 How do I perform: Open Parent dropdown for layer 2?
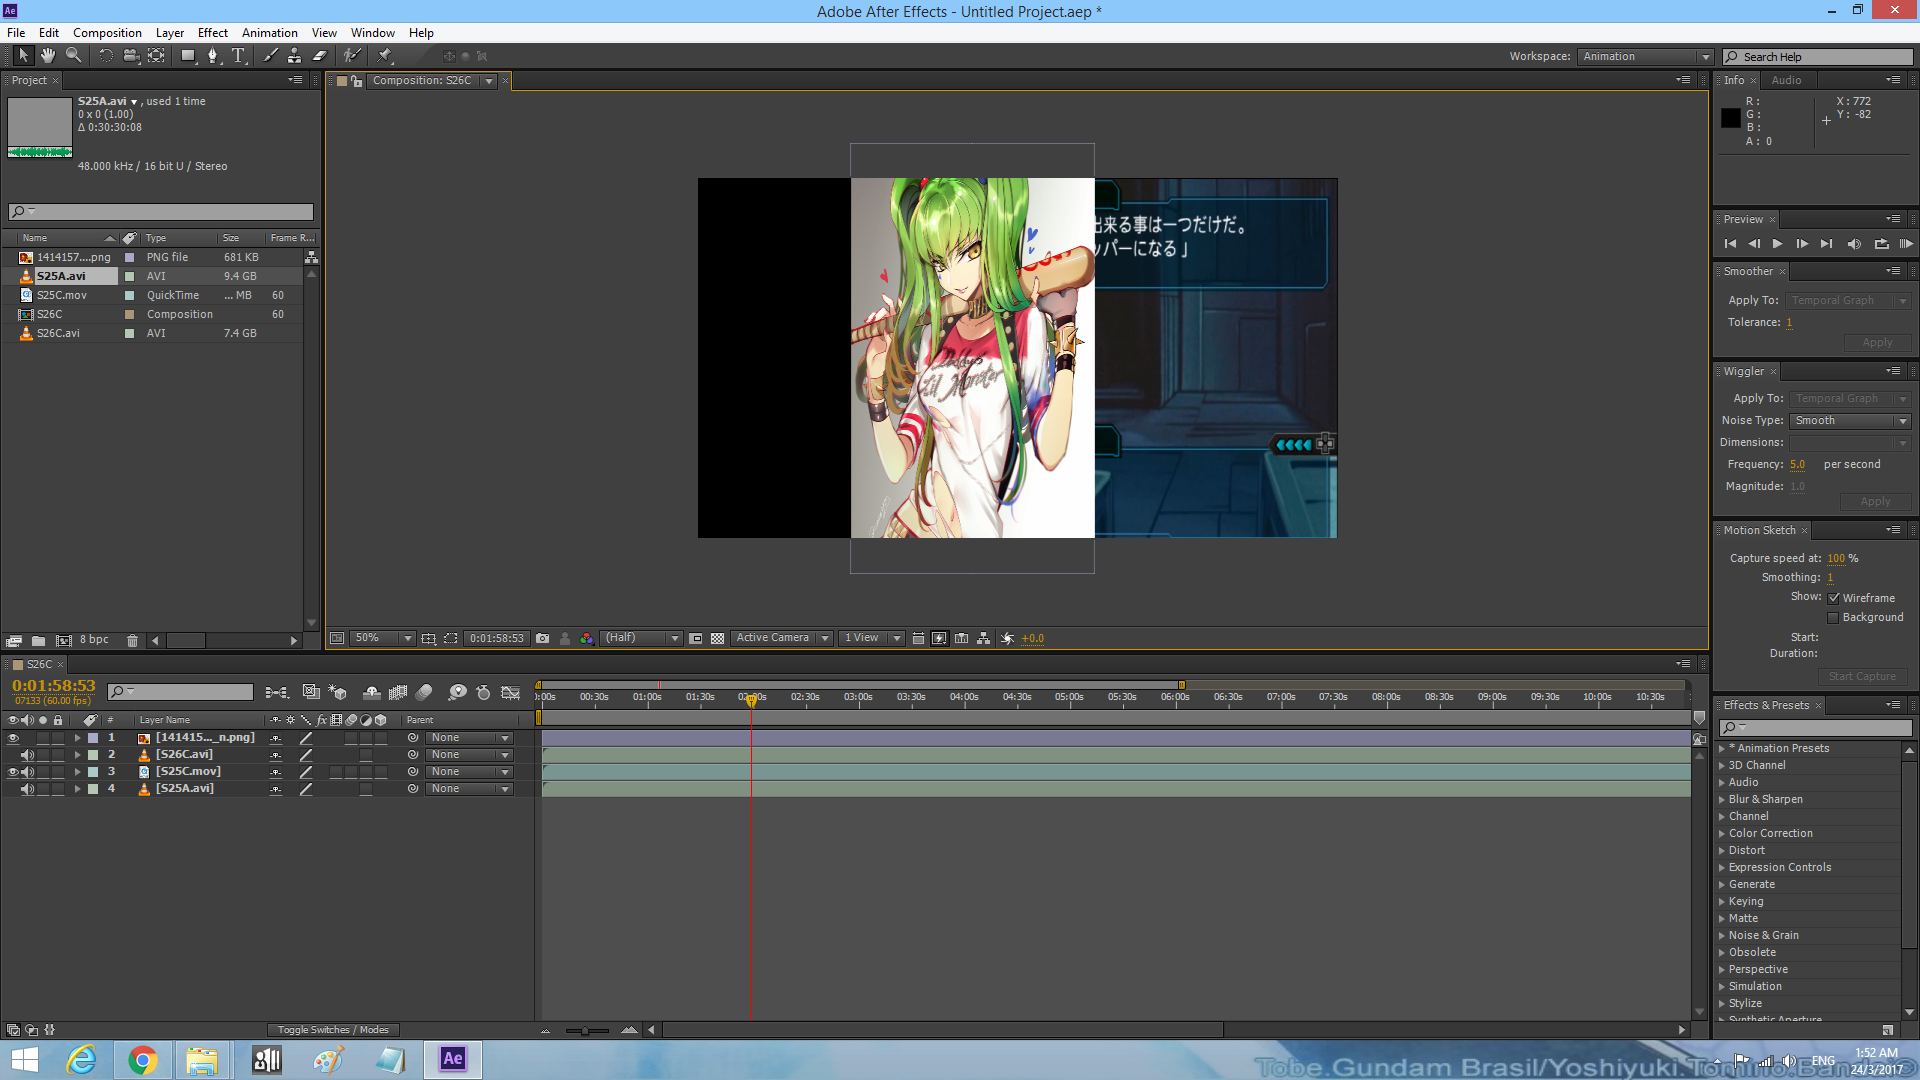pyautogui.click(x=469, y=755)
